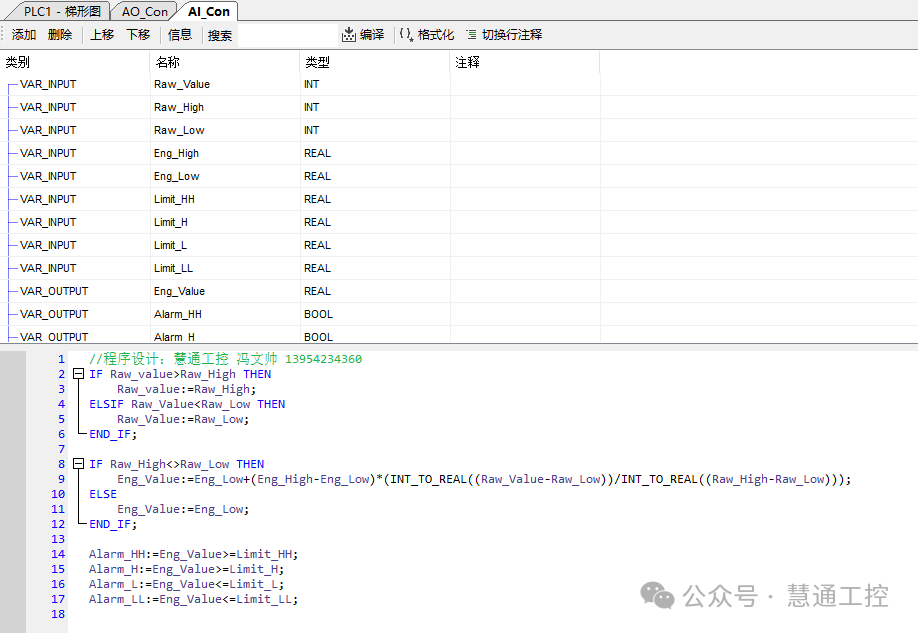Screen dimensions: 918x633
Task: Collapse the IF block at line 2
Action: click(78, 374)
